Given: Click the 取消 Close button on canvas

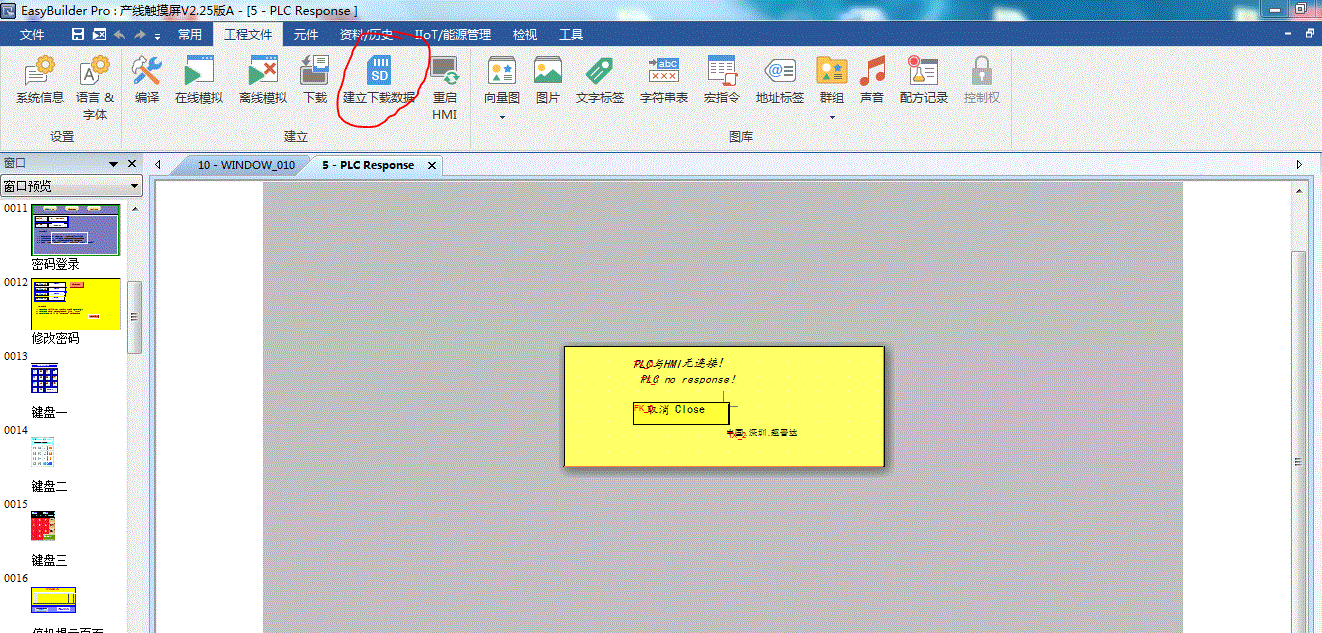Looking at the screenshot, I should (681, 411).
